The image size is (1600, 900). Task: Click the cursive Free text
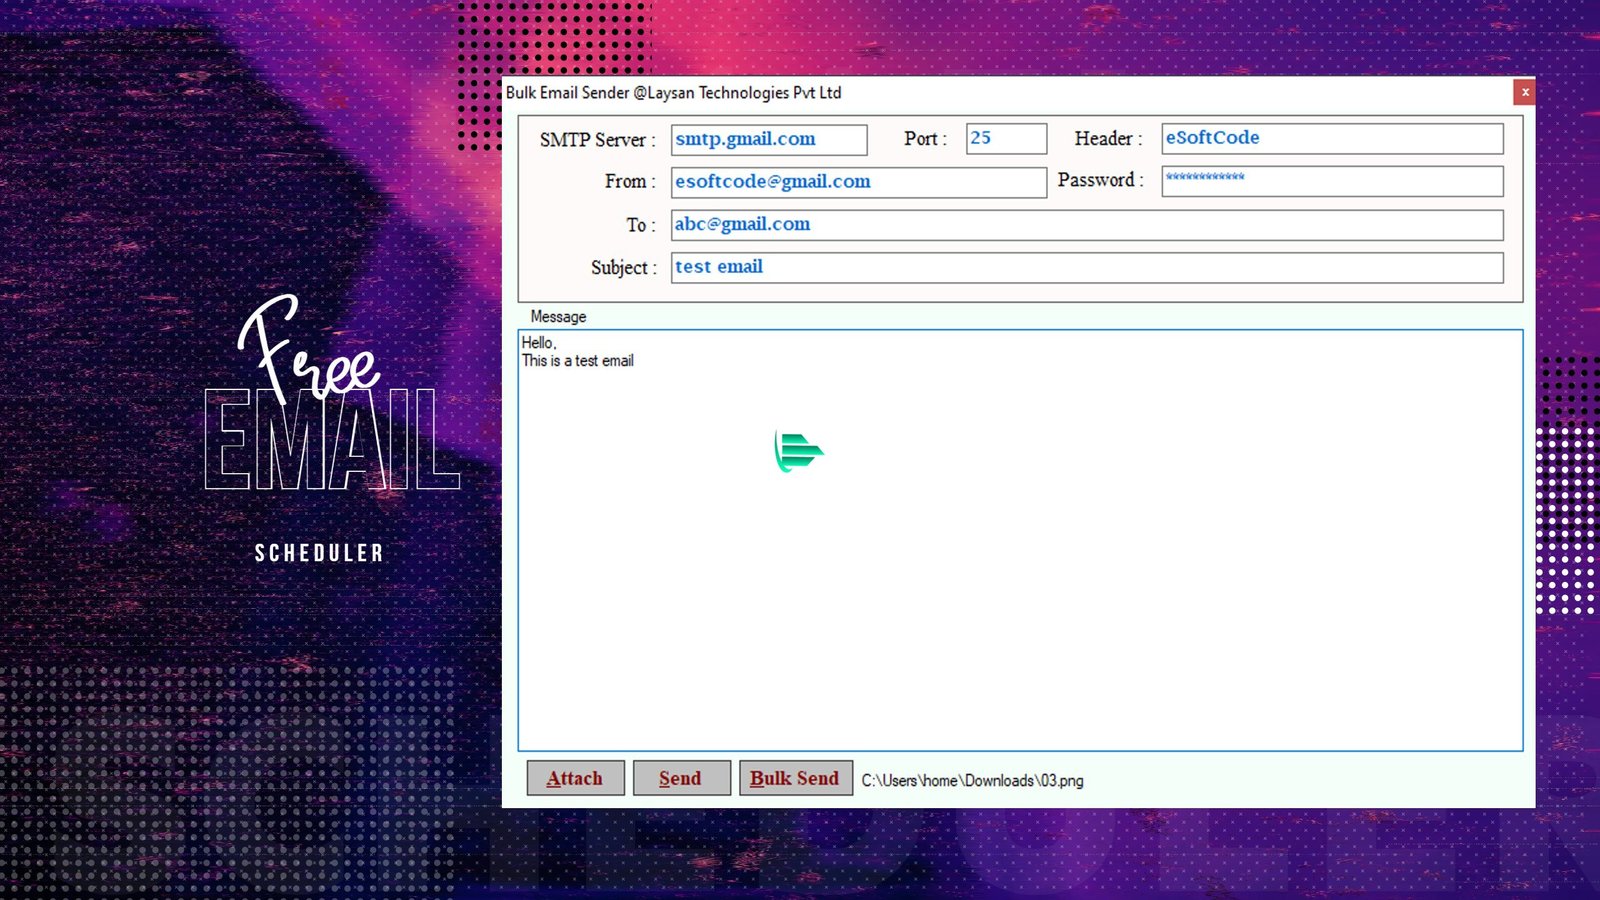click(x=305, y=350)
